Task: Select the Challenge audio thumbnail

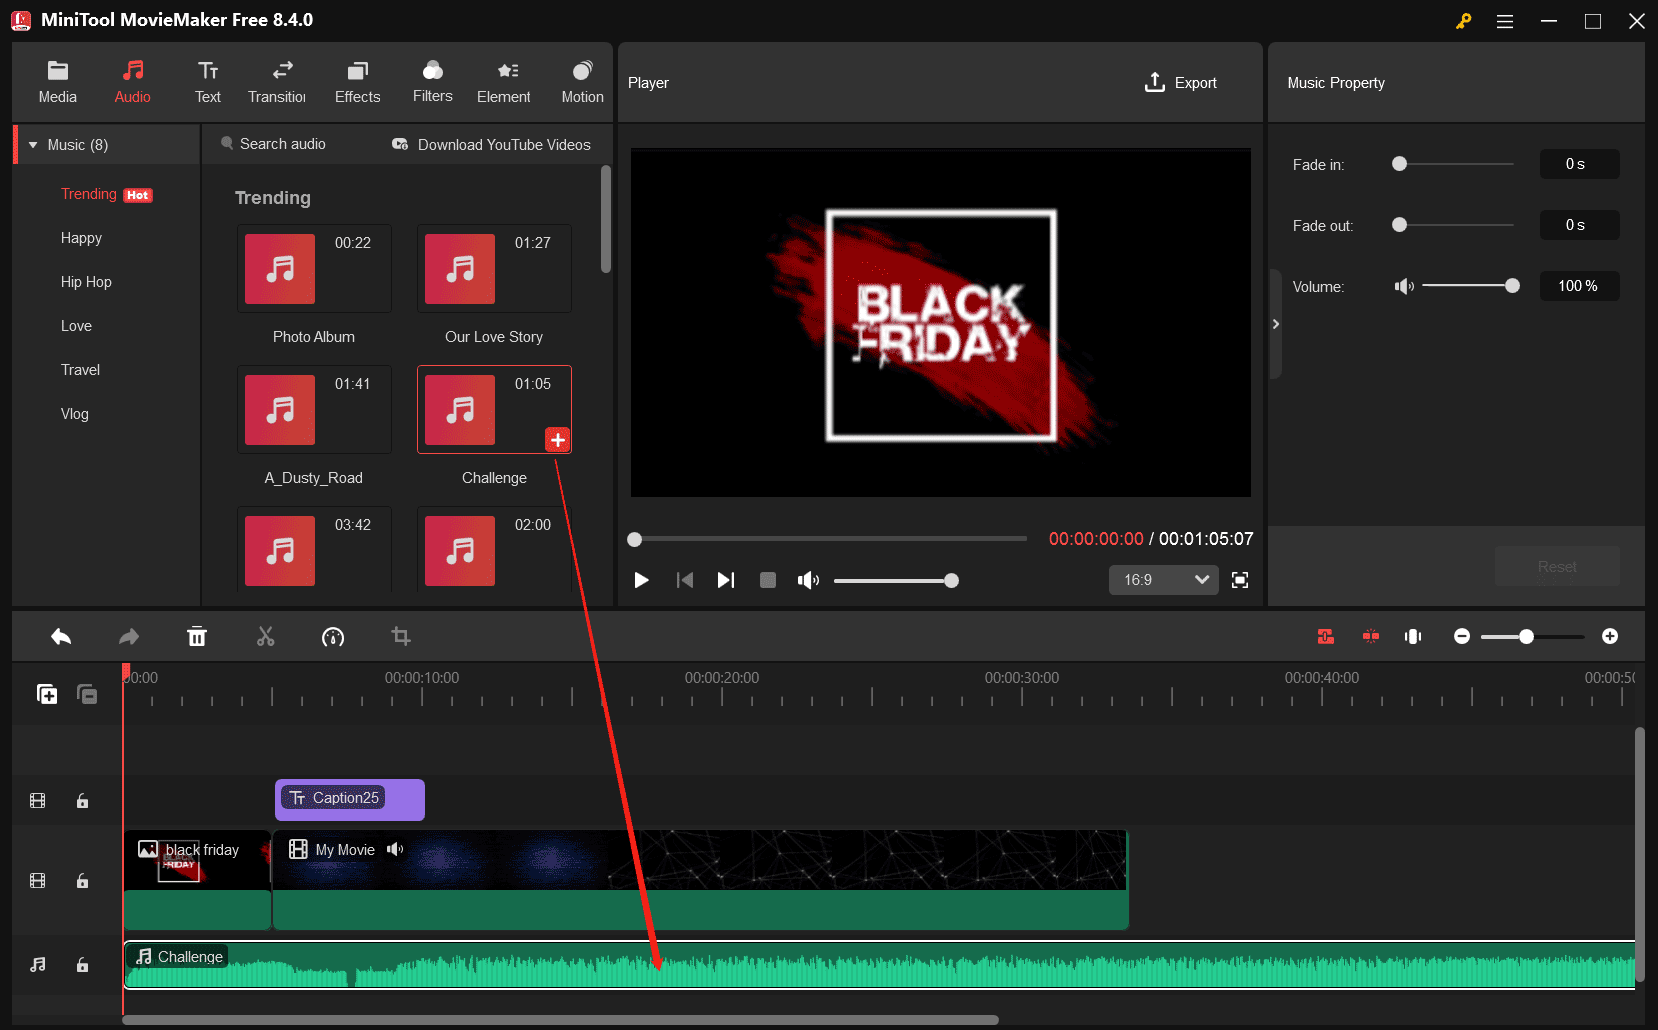Action: (459, 410)
